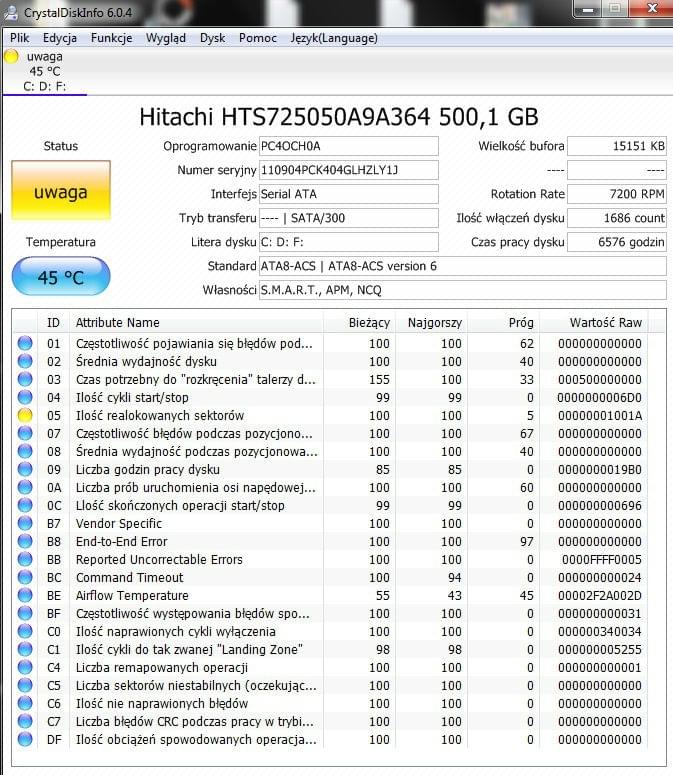Click the yellow disk status icon at top
The width and height of the screenshot is (673, 775).
coord(11,57)
